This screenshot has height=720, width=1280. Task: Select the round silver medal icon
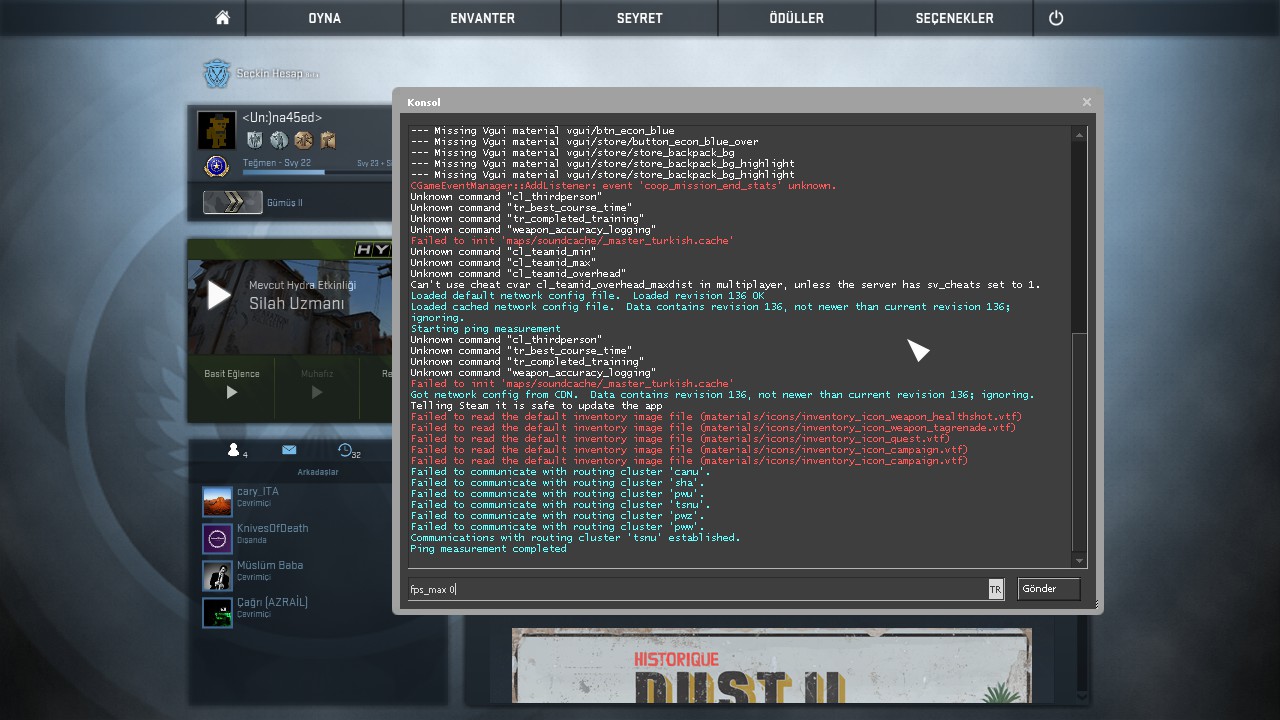click(279, 140)
